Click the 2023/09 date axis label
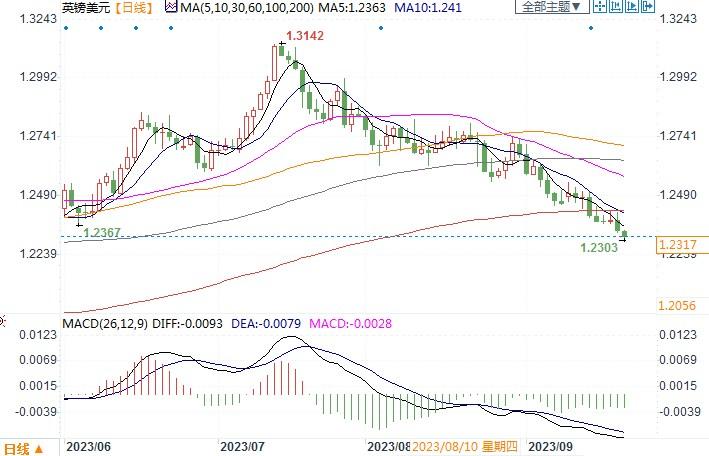709x456 pixels. point(550,447)
